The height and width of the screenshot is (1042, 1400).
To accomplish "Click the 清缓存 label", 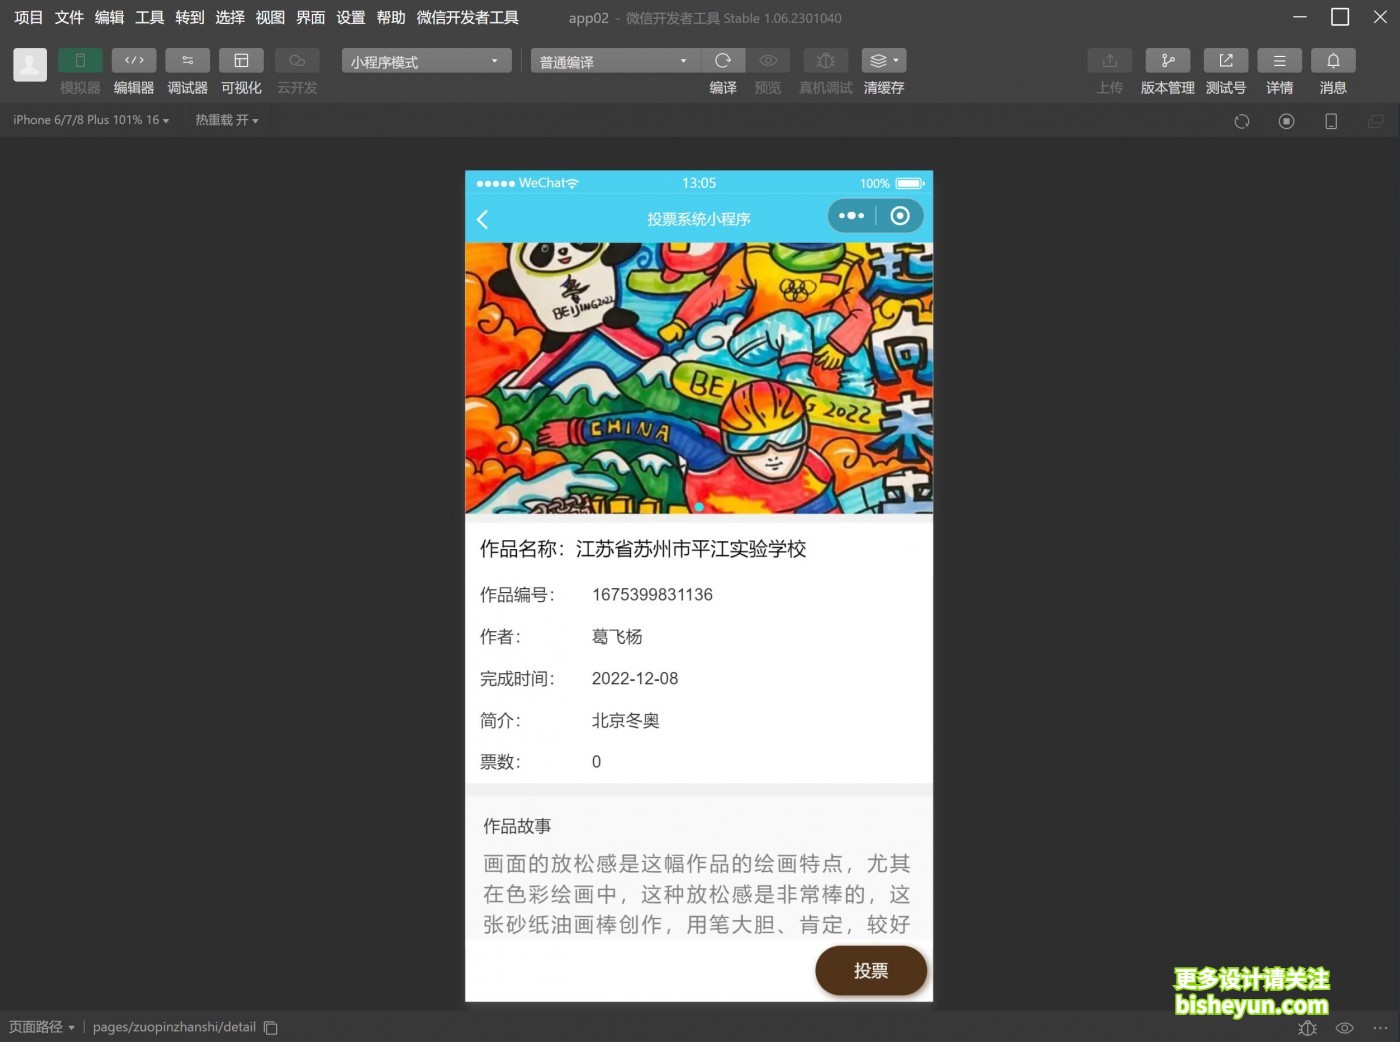I will click(884, 88).
